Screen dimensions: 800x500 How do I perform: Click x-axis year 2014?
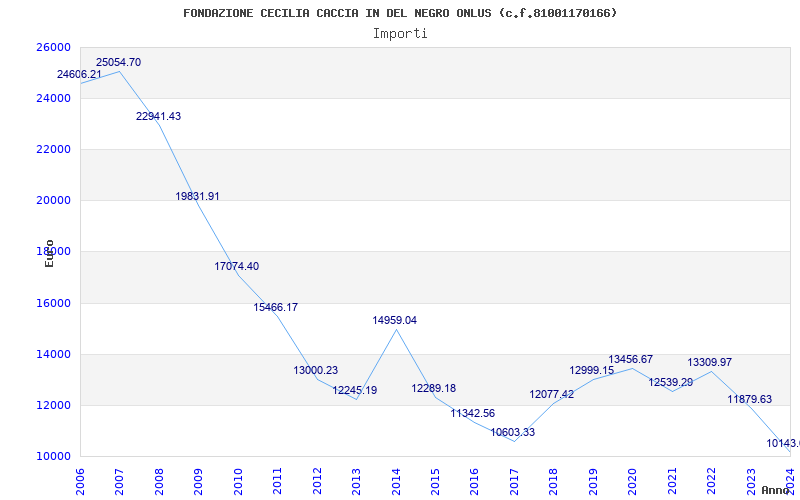coord(396,482)
